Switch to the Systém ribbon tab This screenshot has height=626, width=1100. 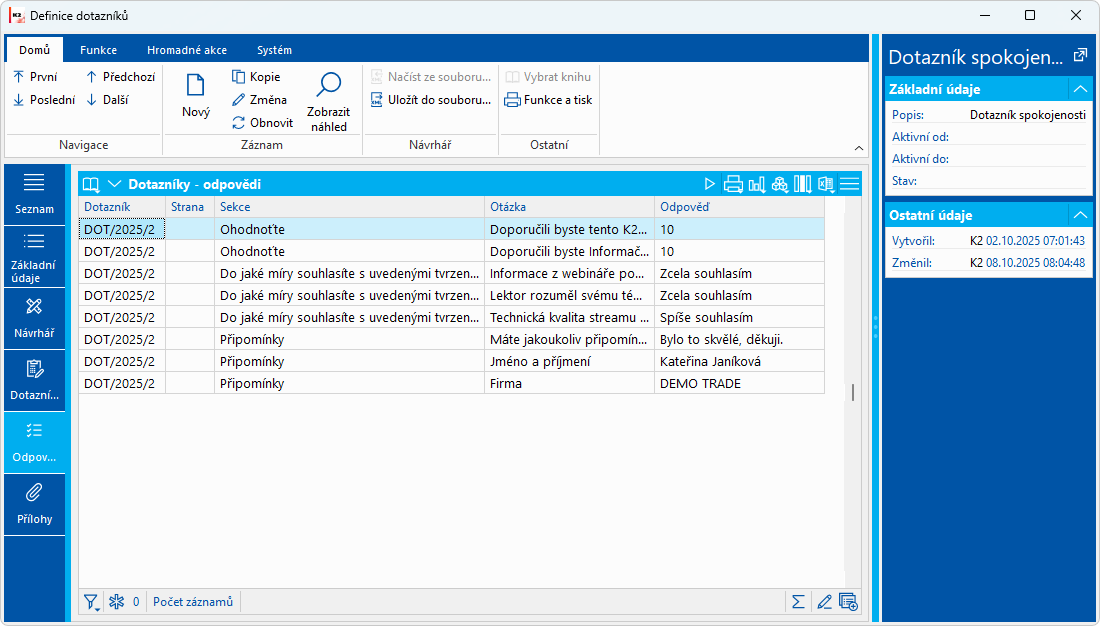pos(274,50)
